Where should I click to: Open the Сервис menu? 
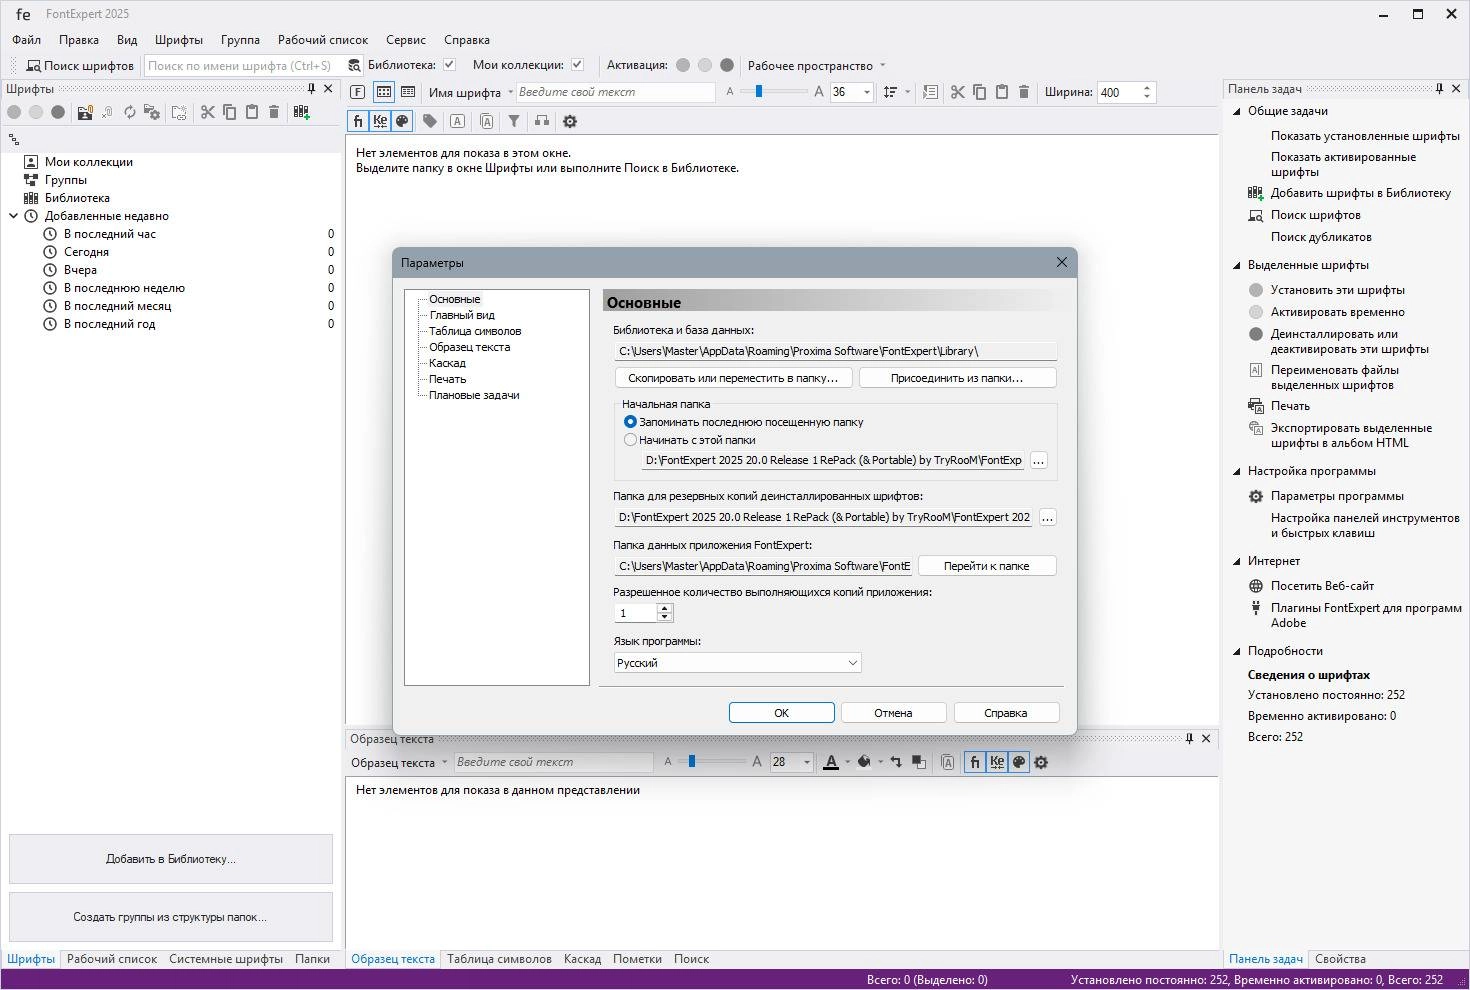406,40
